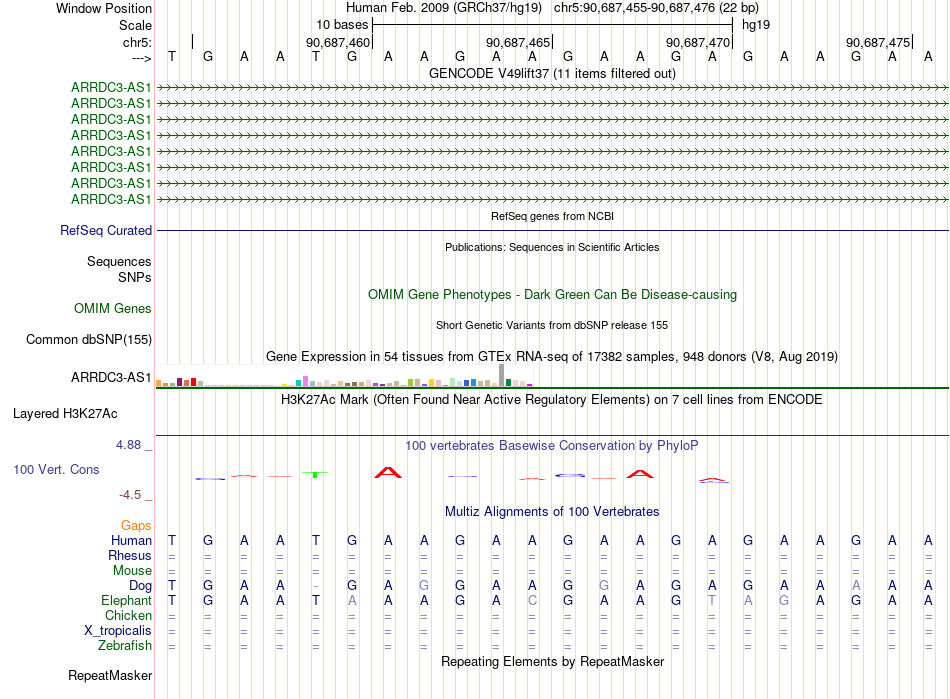950x699 pixels.
Task: Click the Window Position label
Action: 104,8
